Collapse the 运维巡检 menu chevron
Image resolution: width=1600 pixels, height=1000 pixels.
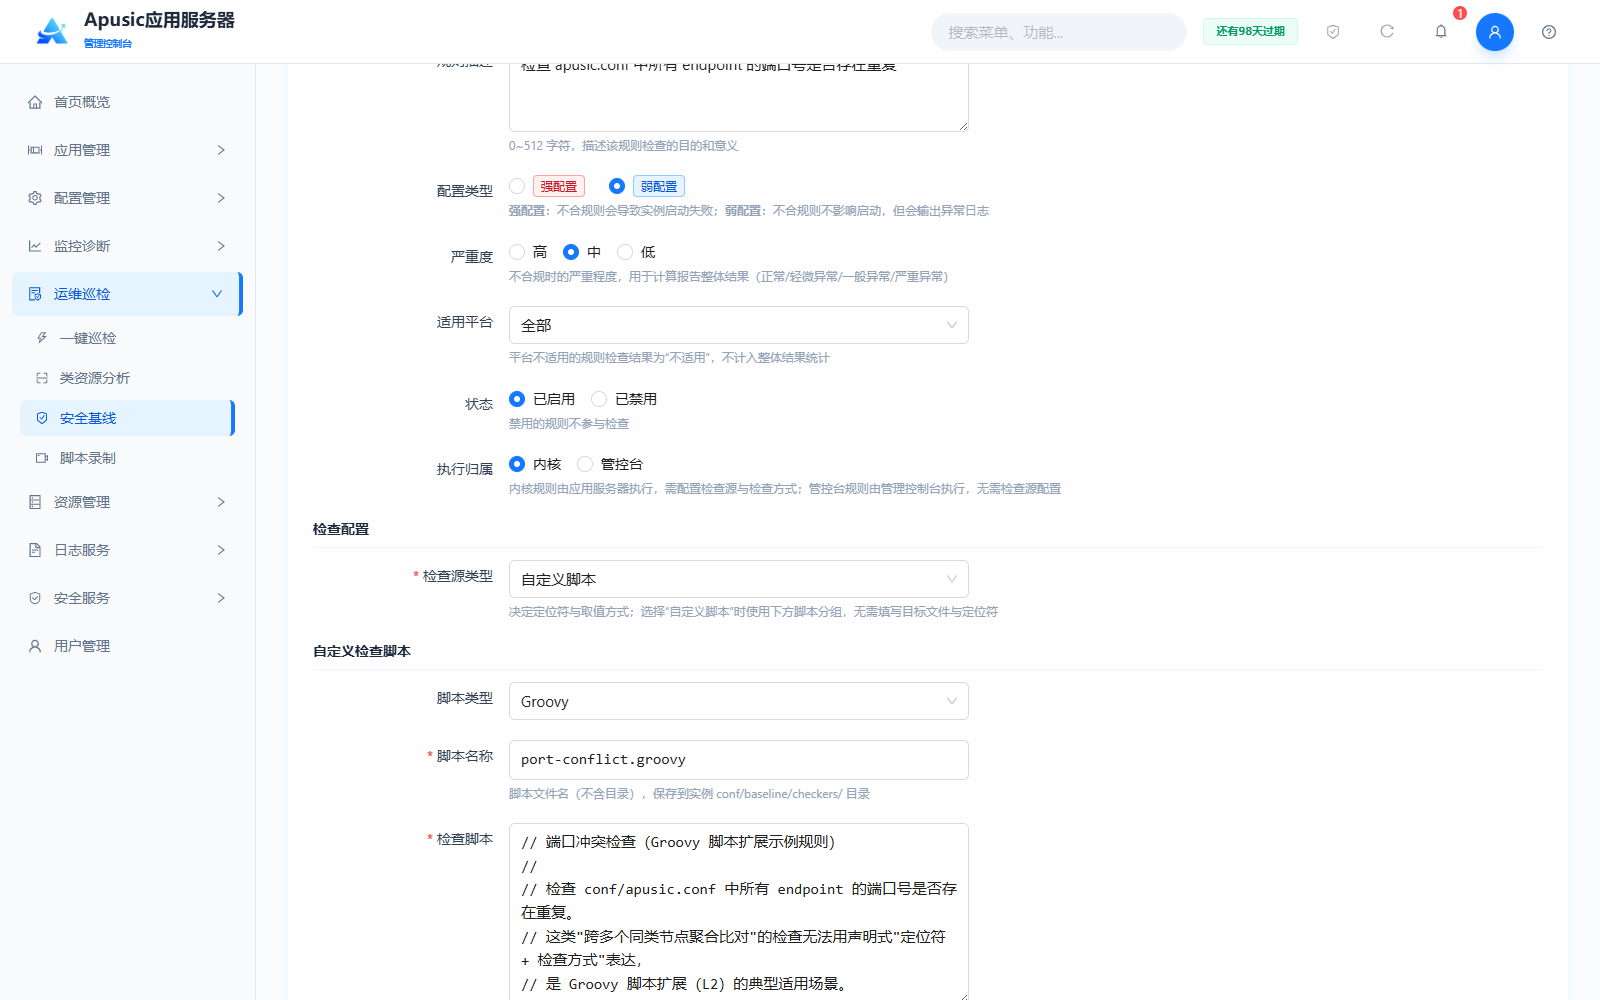[x=217, y=294]
